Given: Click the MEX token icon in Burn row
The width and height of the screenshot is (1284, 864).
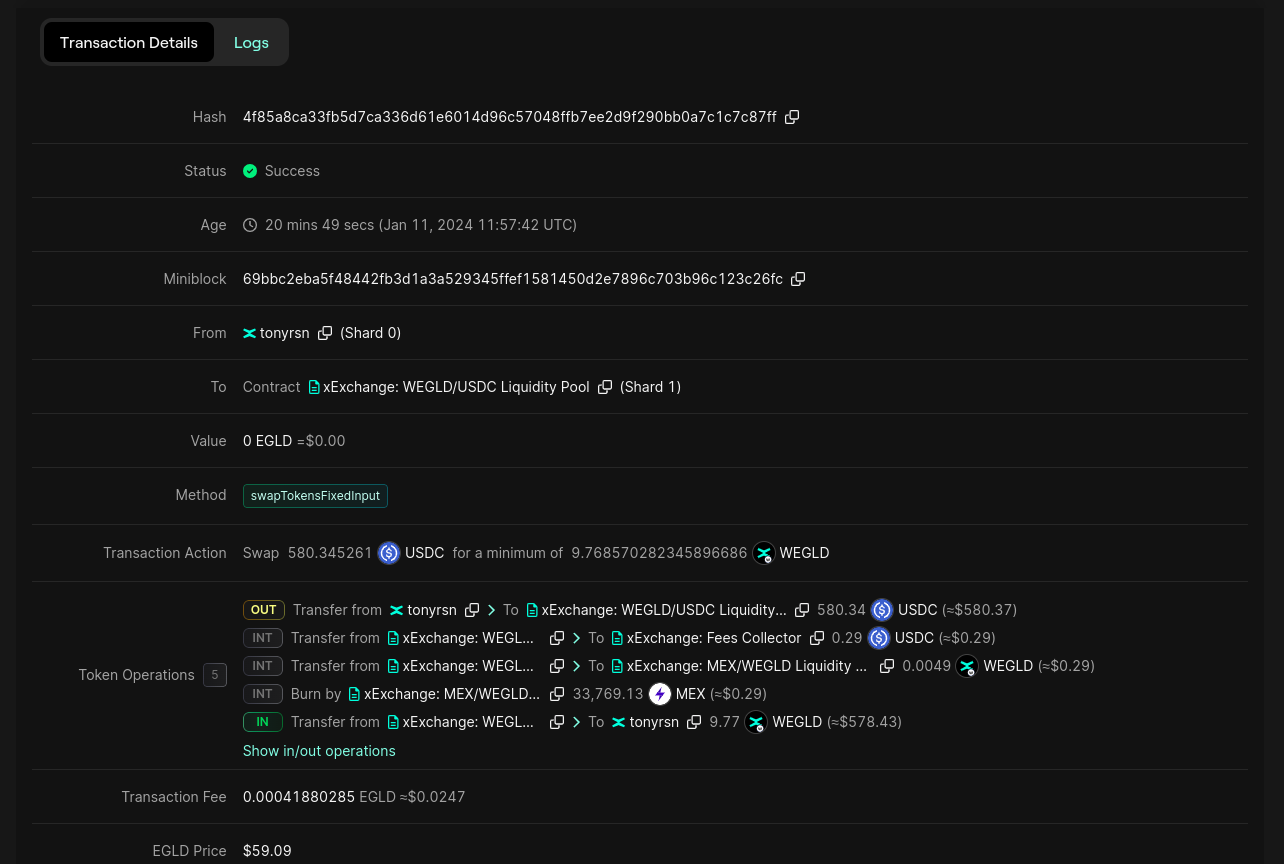Looking at the screenshot, I should 660,694.
